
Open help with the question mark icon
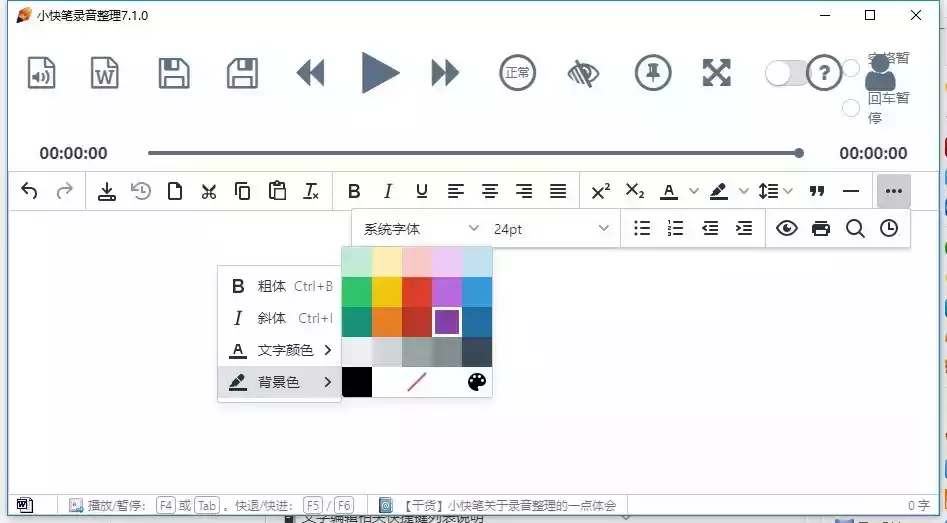click(x=824, y=72)
